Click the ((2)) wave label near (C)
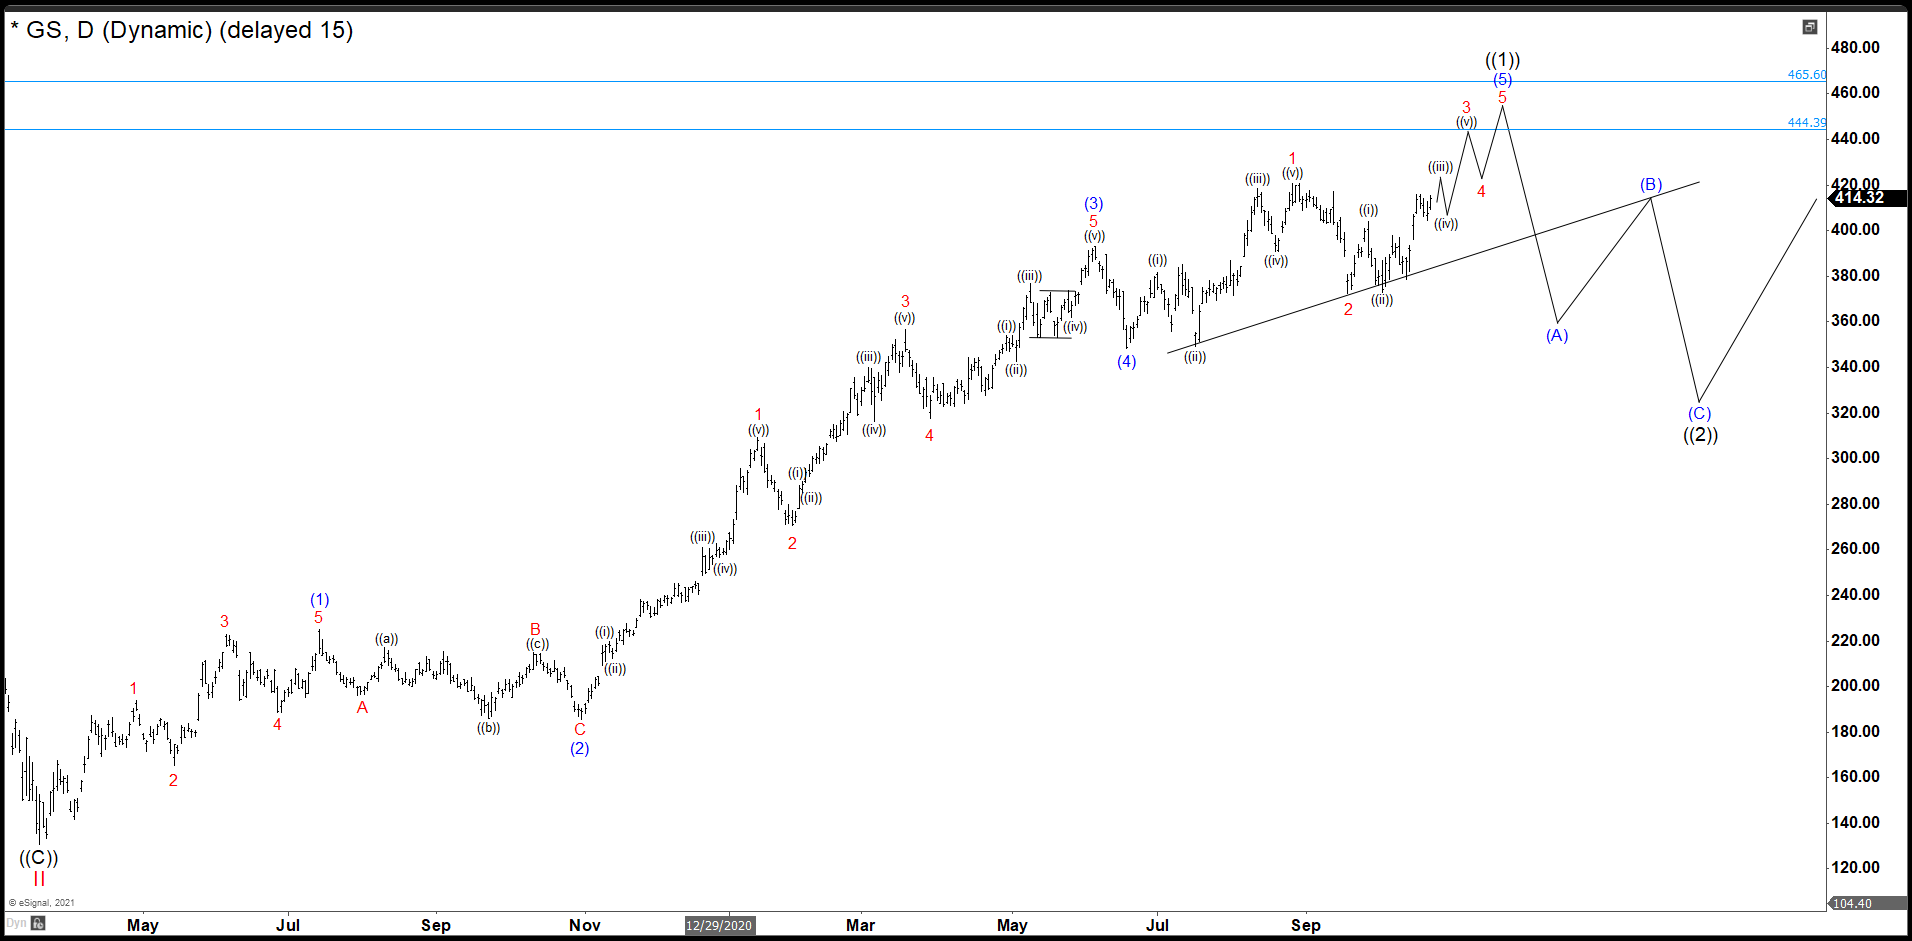 click(1701, 434)
